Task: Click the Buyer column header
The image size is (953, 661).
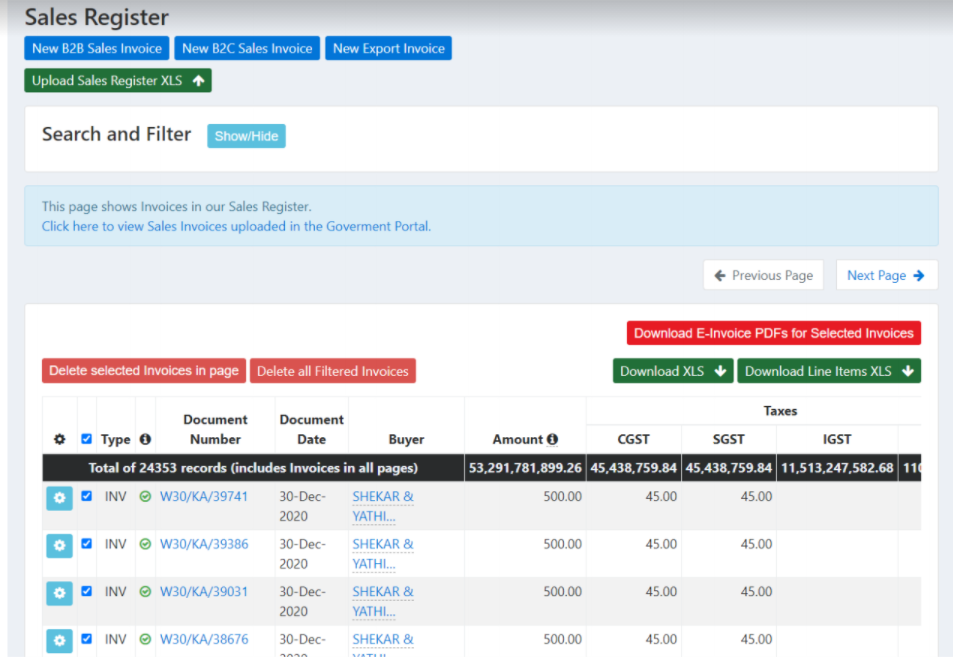Action: pyautogui.click(x=406, y=439)
